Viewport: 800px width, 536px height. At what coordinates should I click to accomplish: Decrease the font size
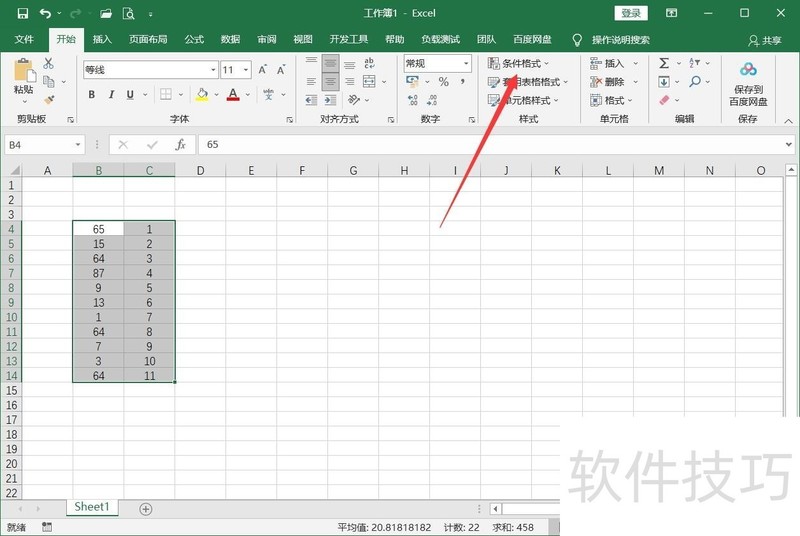(281, 70)
